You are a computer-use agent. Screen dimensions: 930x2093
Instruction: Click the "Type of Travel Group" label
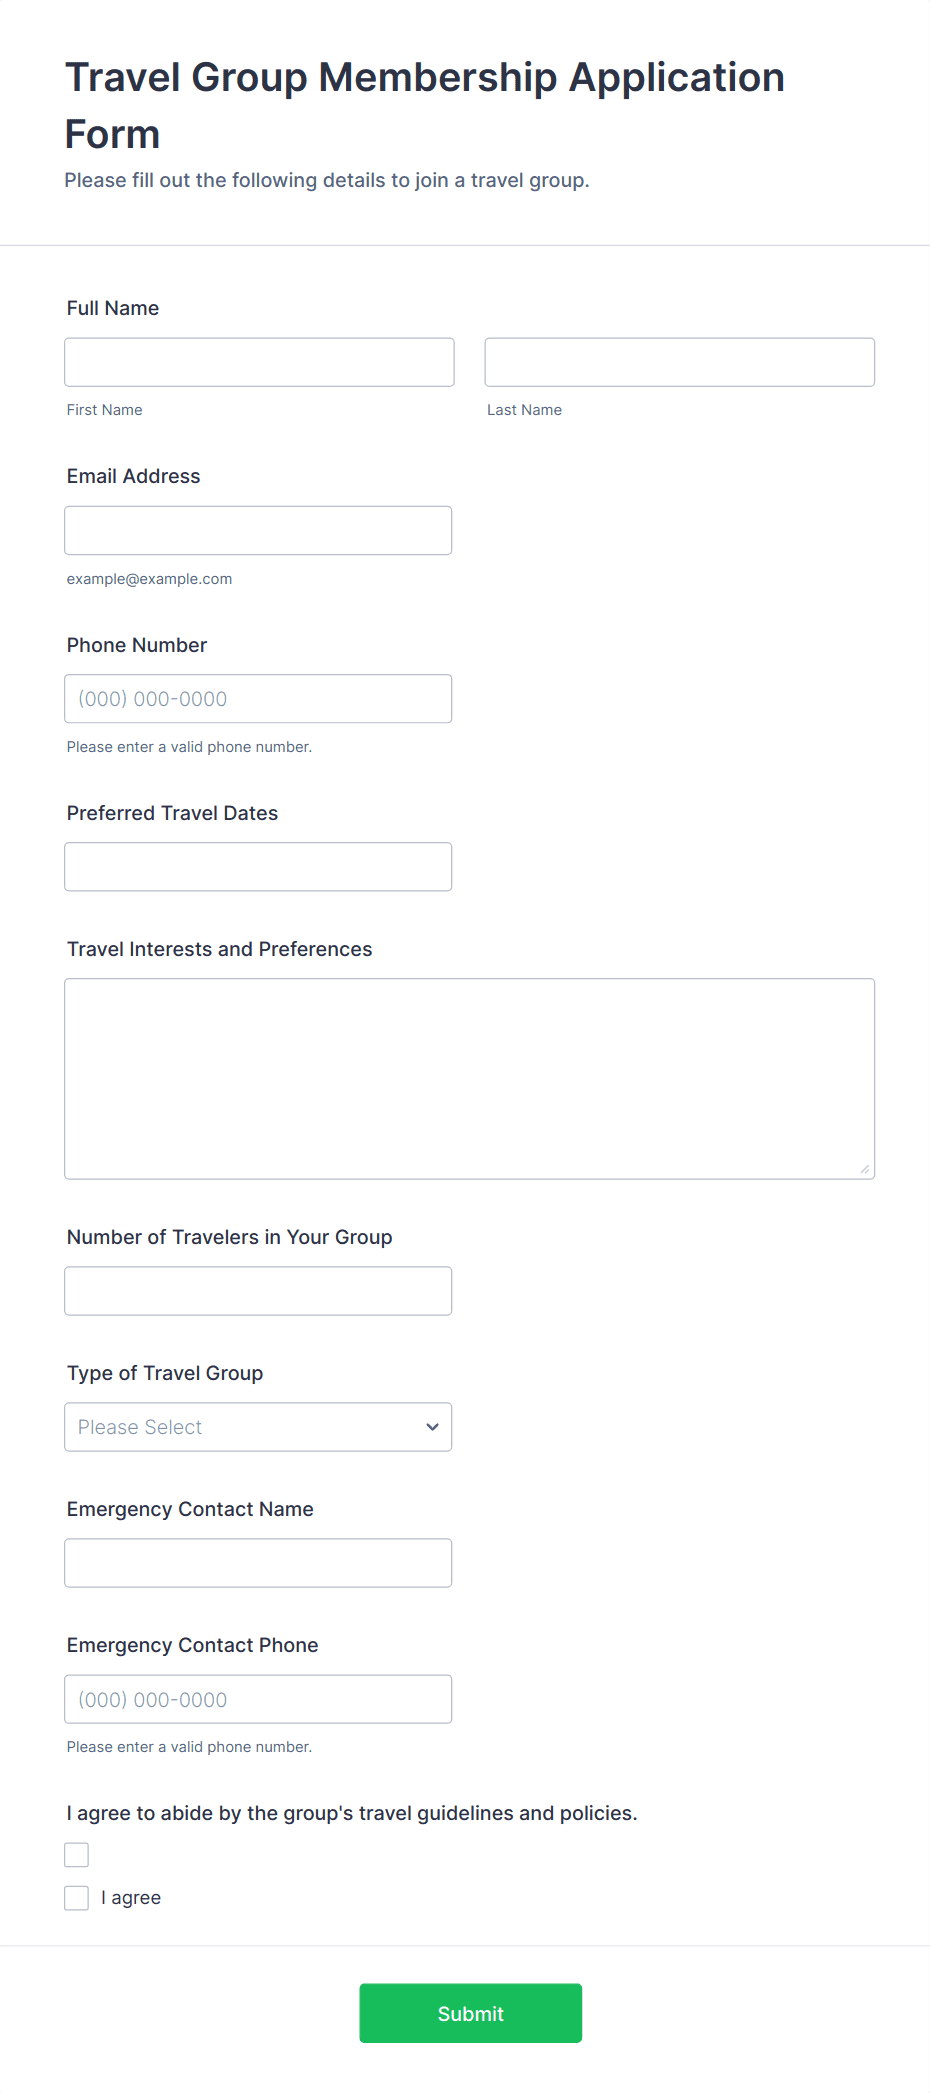[165, 1373]
